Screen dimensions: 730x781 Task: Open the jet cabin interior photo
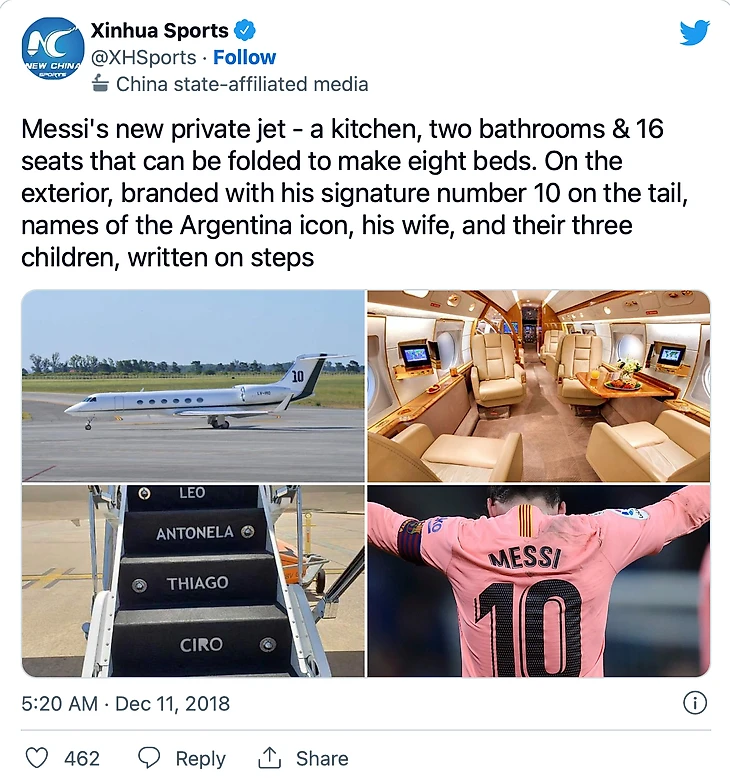[539, 386]
